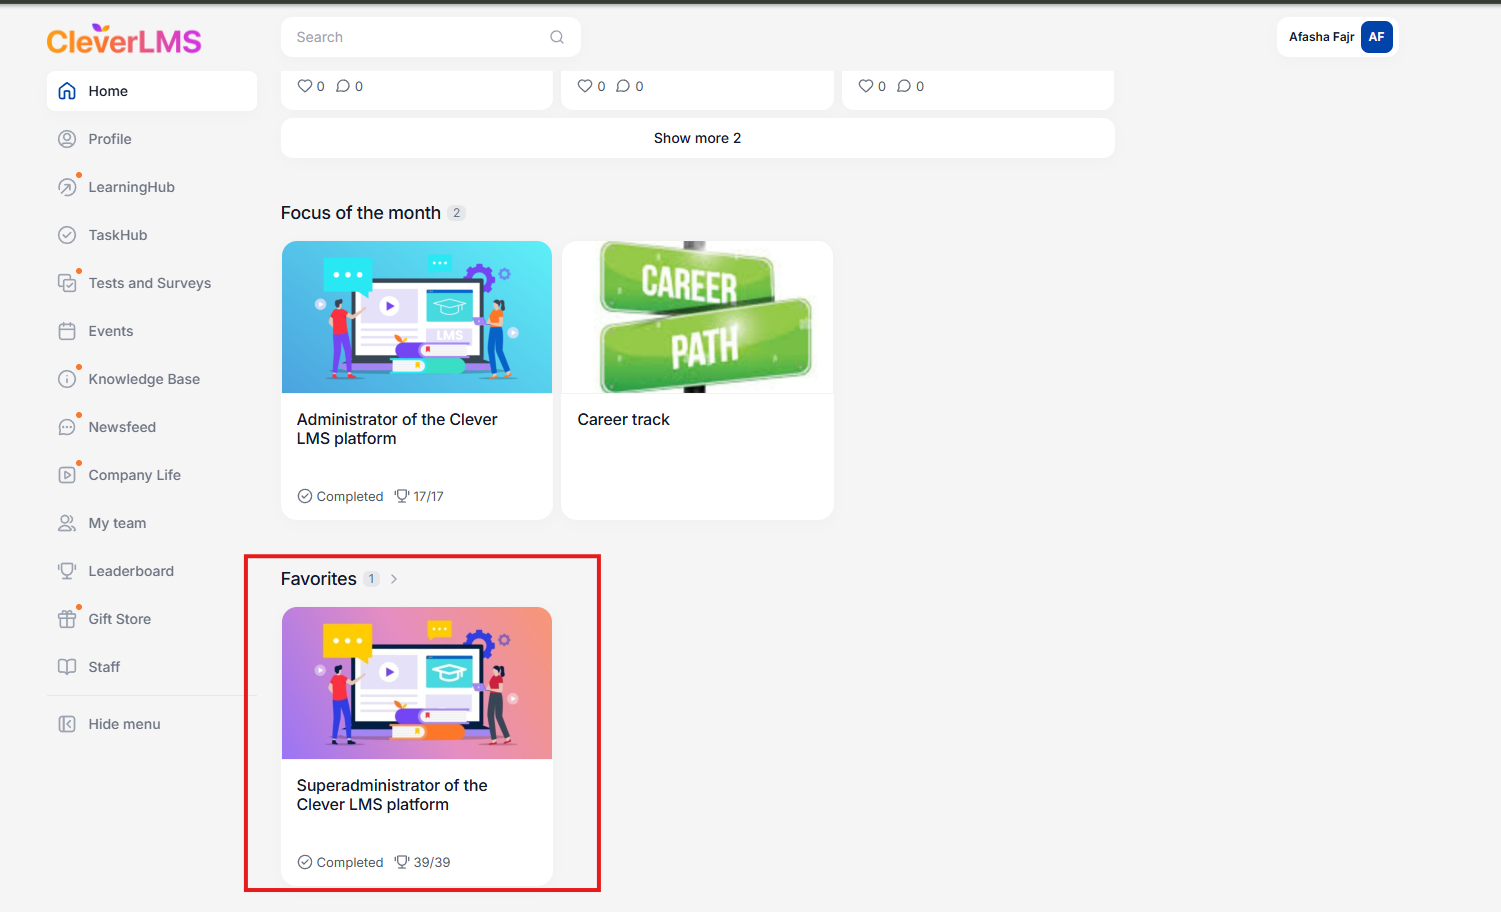Open Afasha Fajr user menu

[x=1337, y=37]
